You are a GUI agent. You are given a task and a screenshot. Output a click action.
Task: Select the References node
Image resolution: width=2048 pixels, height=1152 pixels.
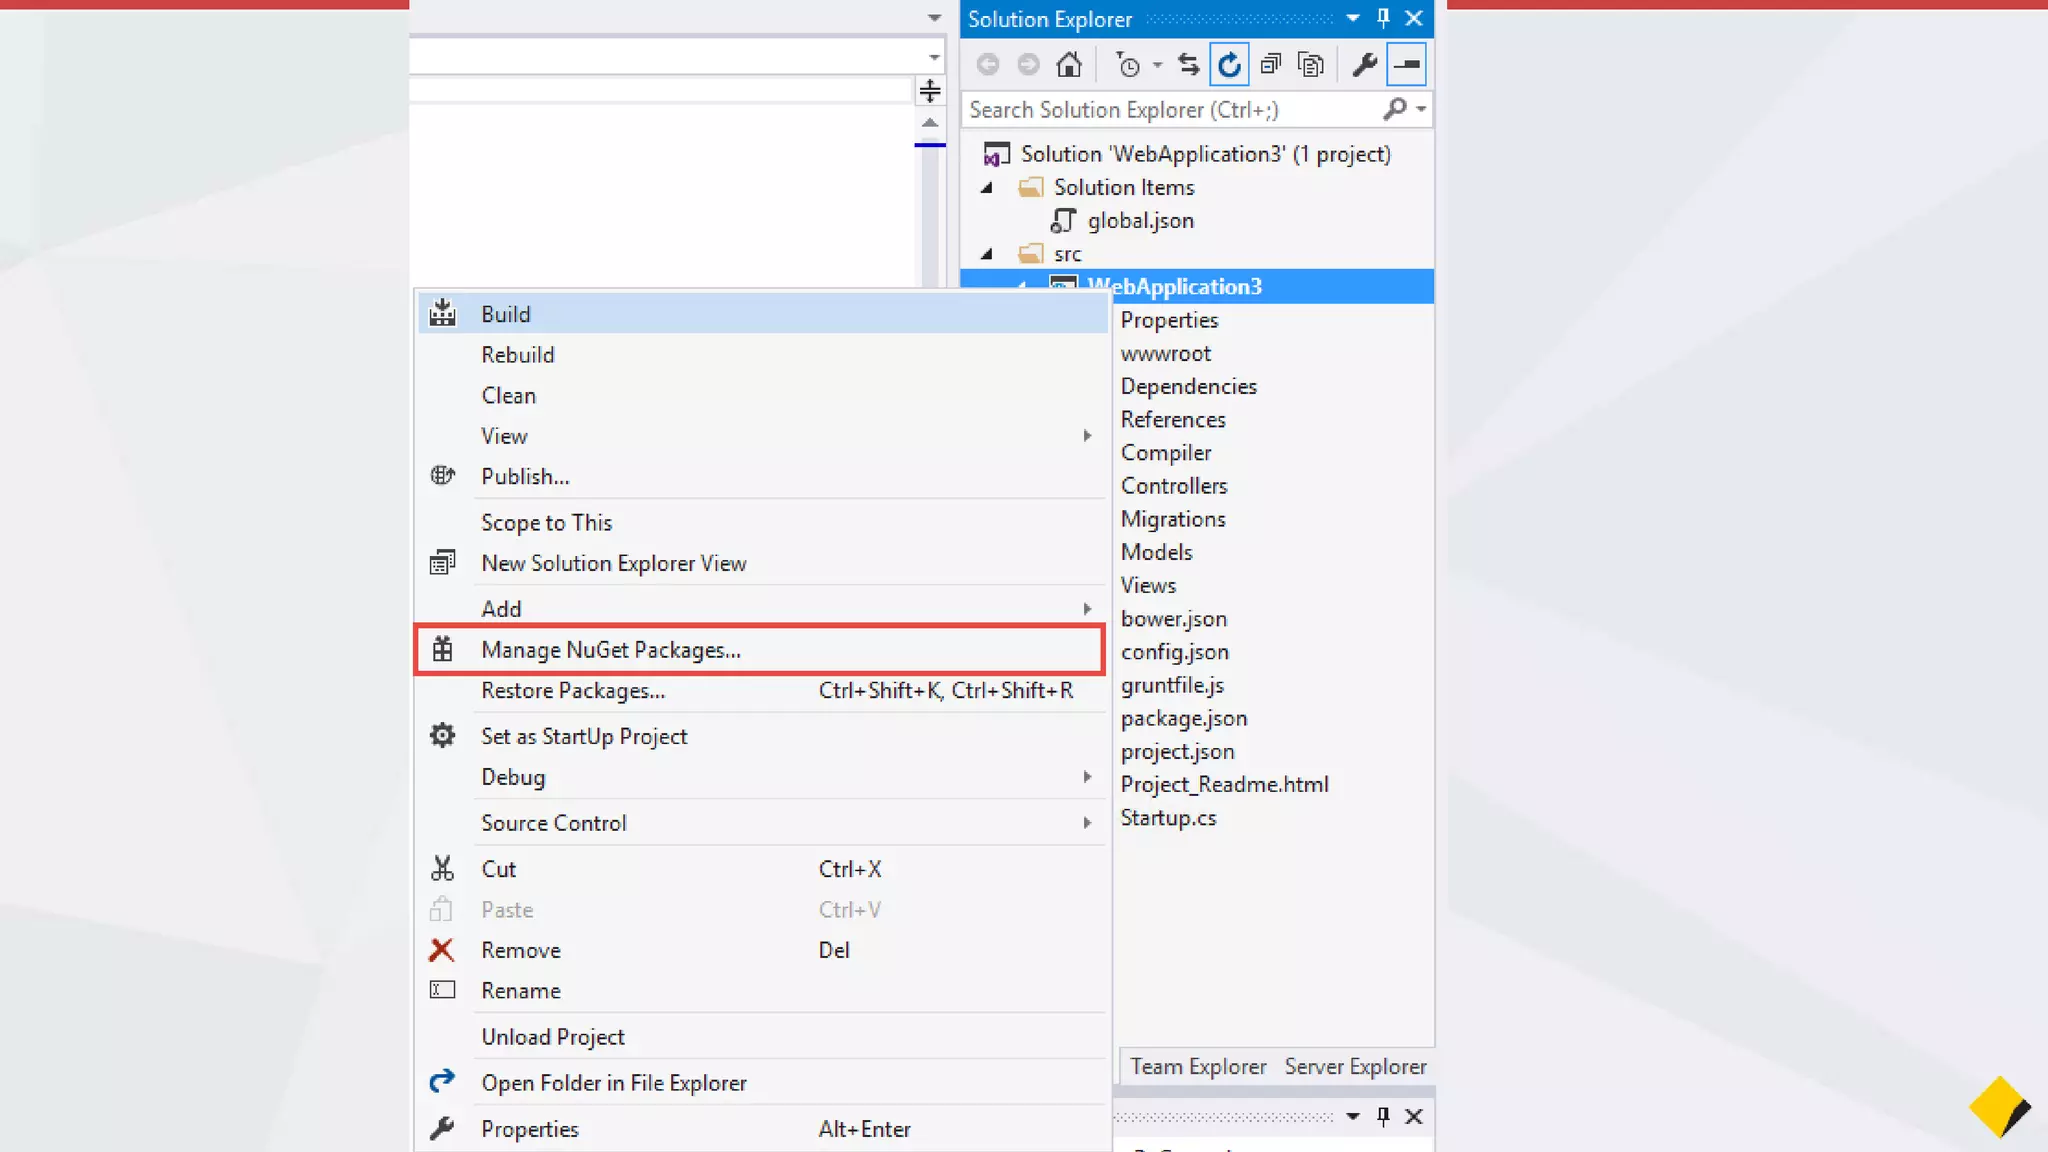click(x=1172, y=419)
